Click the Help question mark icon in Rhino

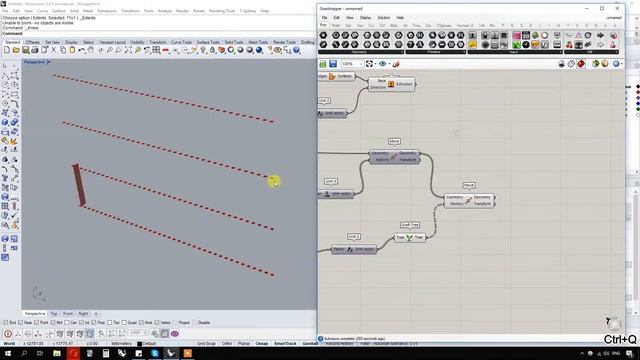tap(297, 50)
